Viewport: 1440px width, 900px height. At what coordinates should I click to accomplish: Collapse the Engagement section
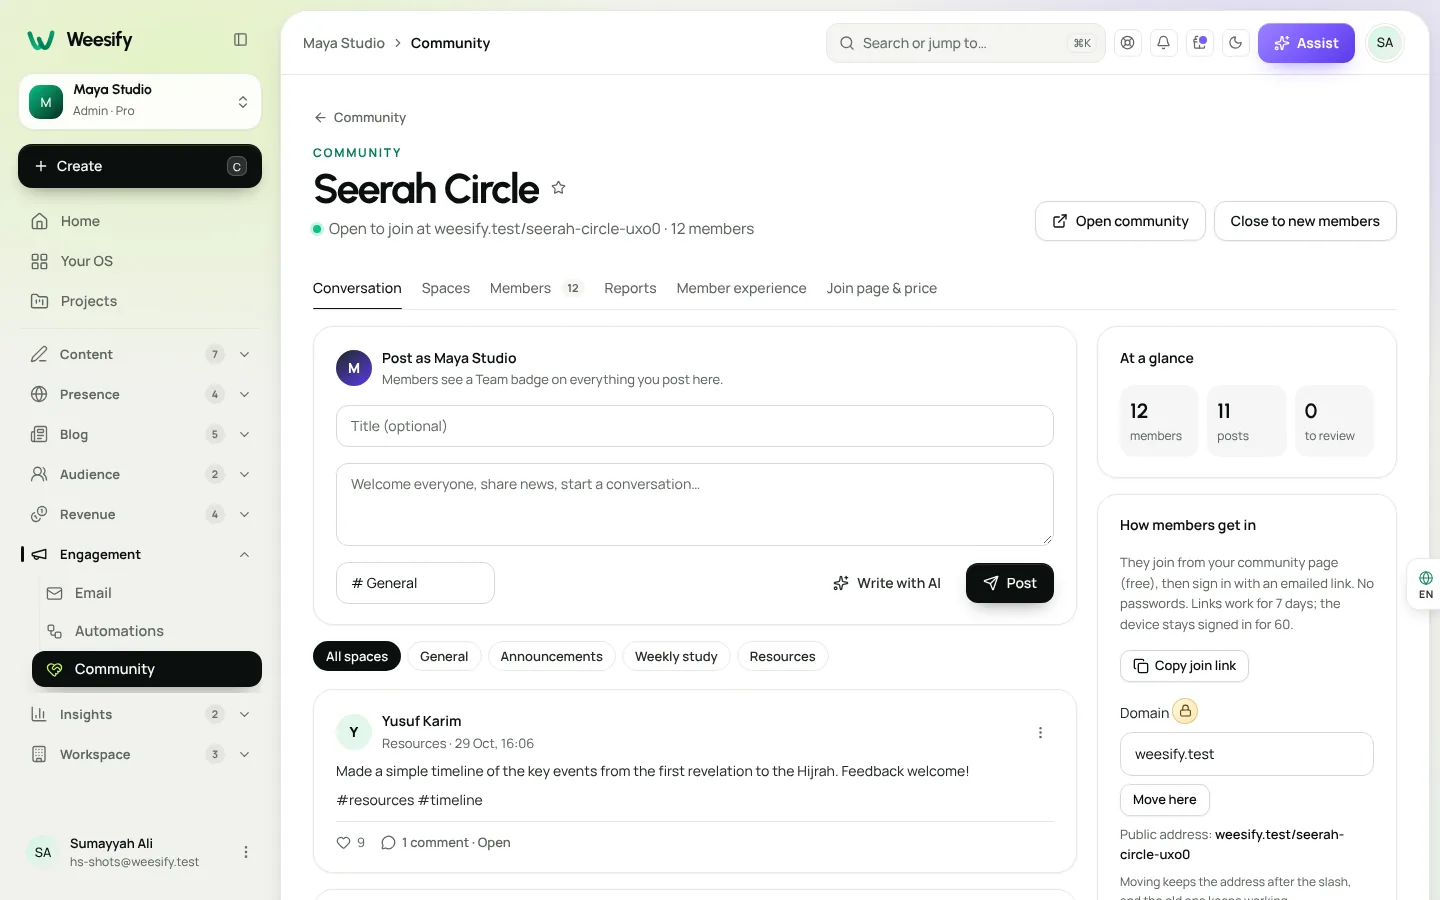[x=244, y=554]
